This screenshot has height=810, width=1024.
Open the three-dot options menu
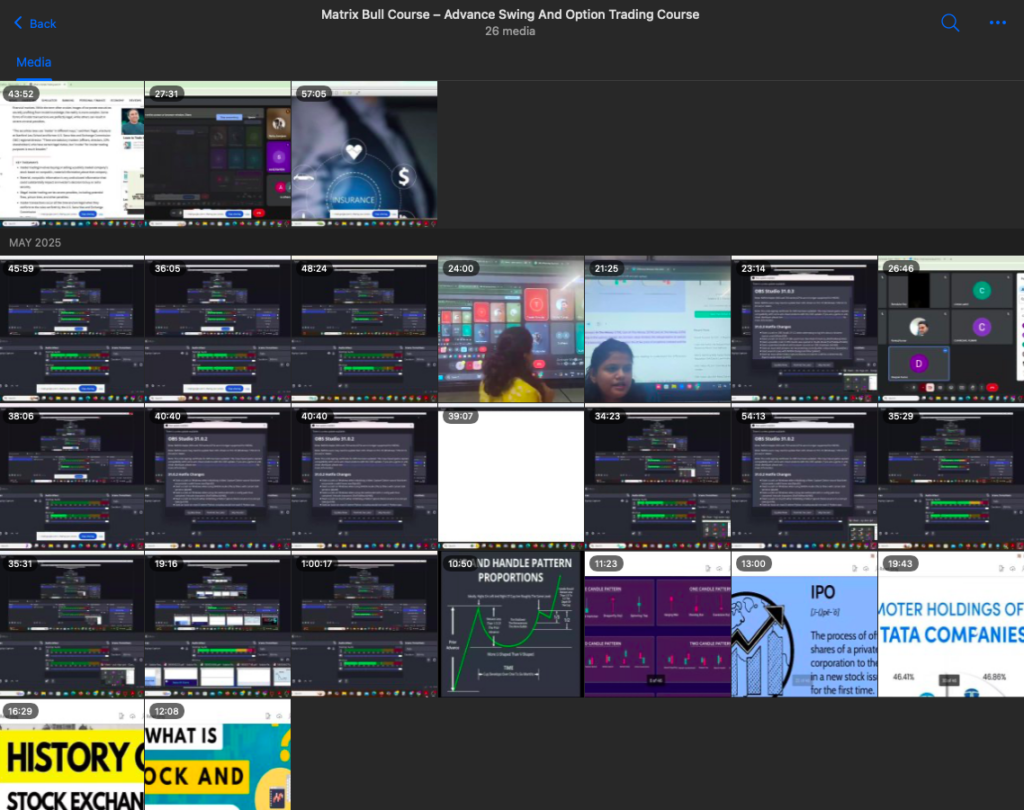tap(995, 22)
